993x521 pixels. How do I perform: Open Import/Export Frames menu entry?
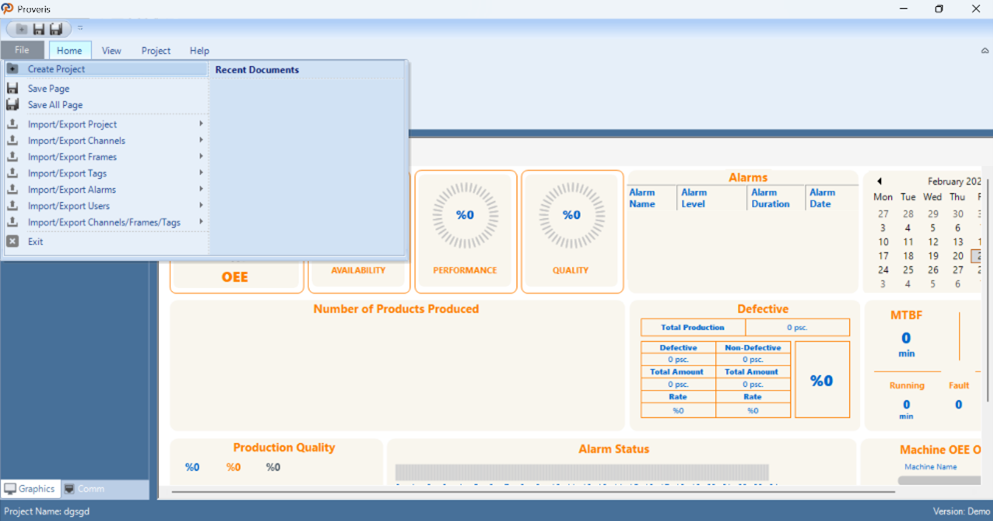[106, 157]
